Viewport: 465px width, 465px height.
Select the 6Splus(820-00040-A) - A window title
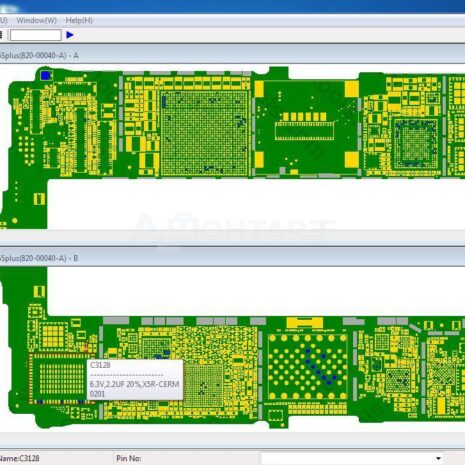tap(39, 55)
